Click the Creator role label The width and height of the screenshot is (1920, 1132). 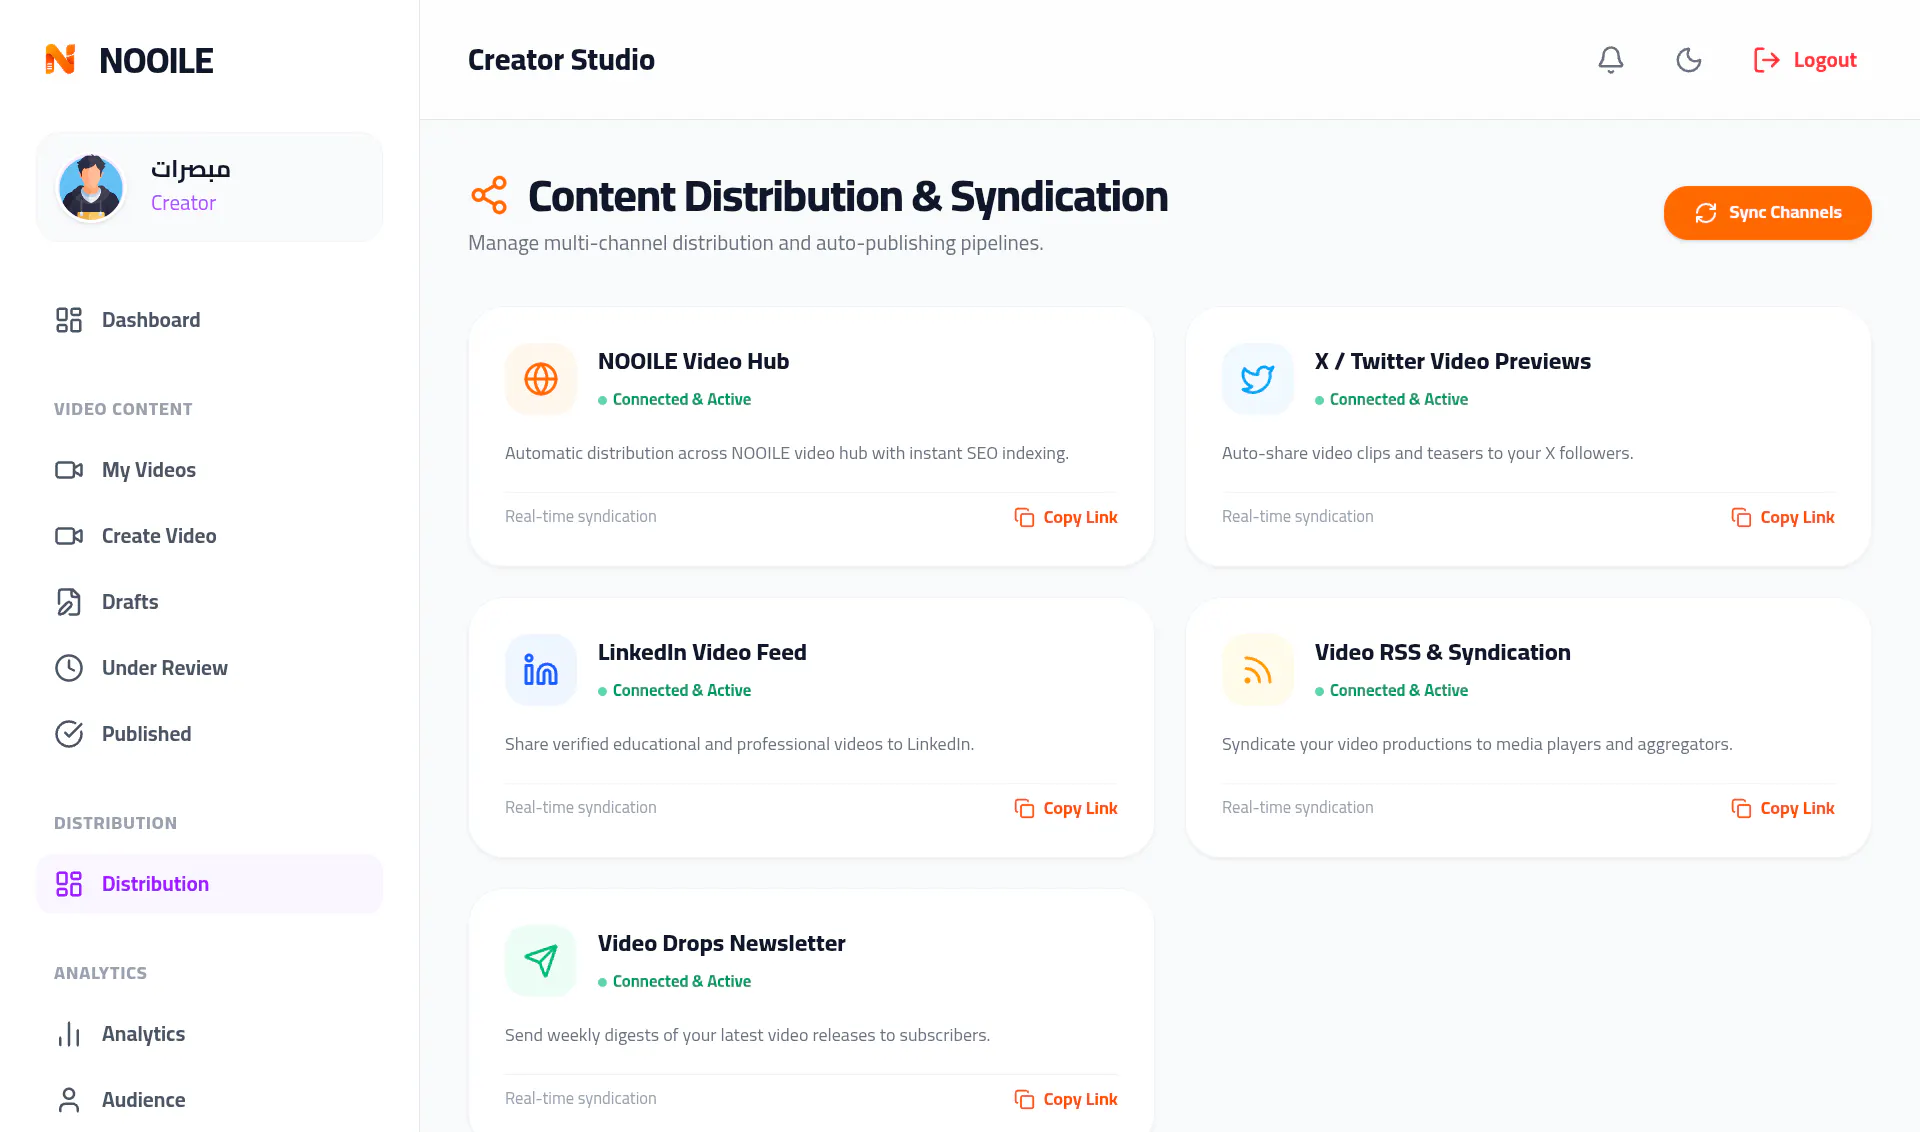(183, 203)
